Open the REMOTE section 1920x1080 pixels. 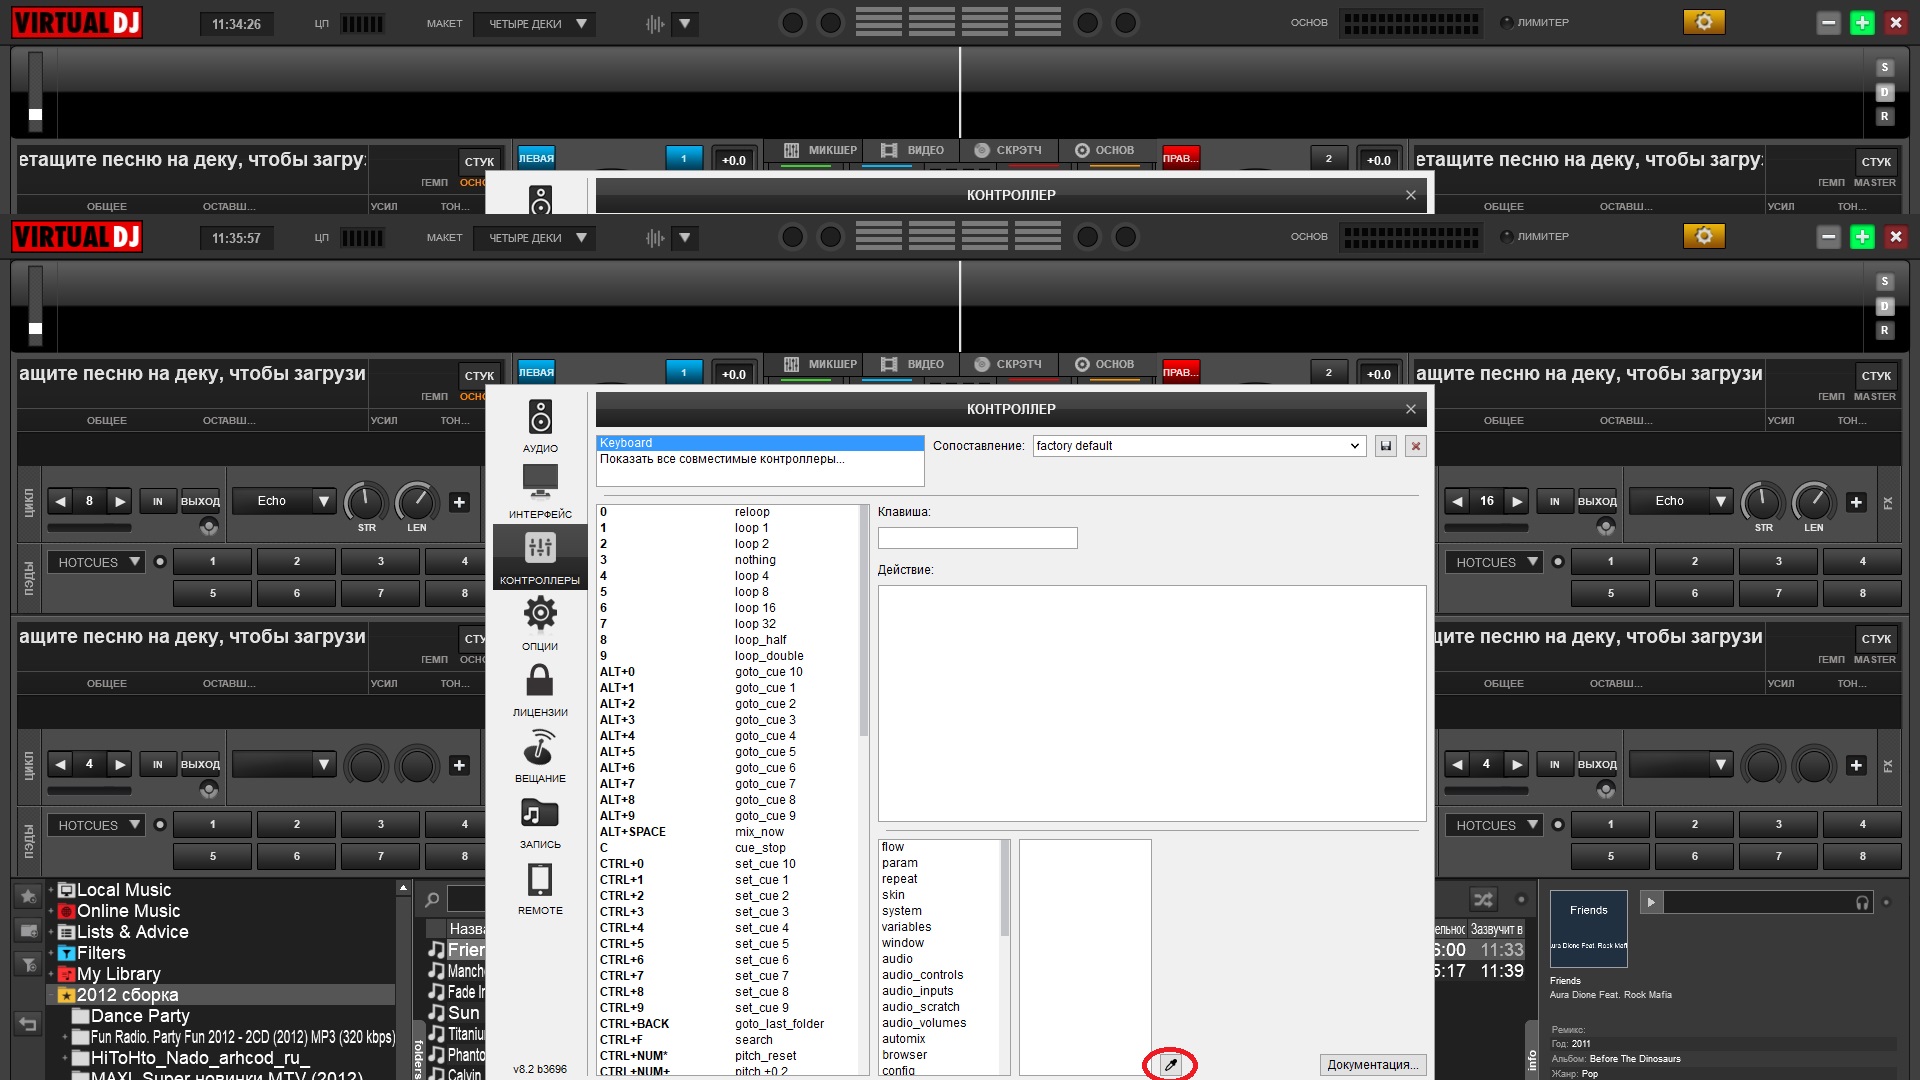540,887
